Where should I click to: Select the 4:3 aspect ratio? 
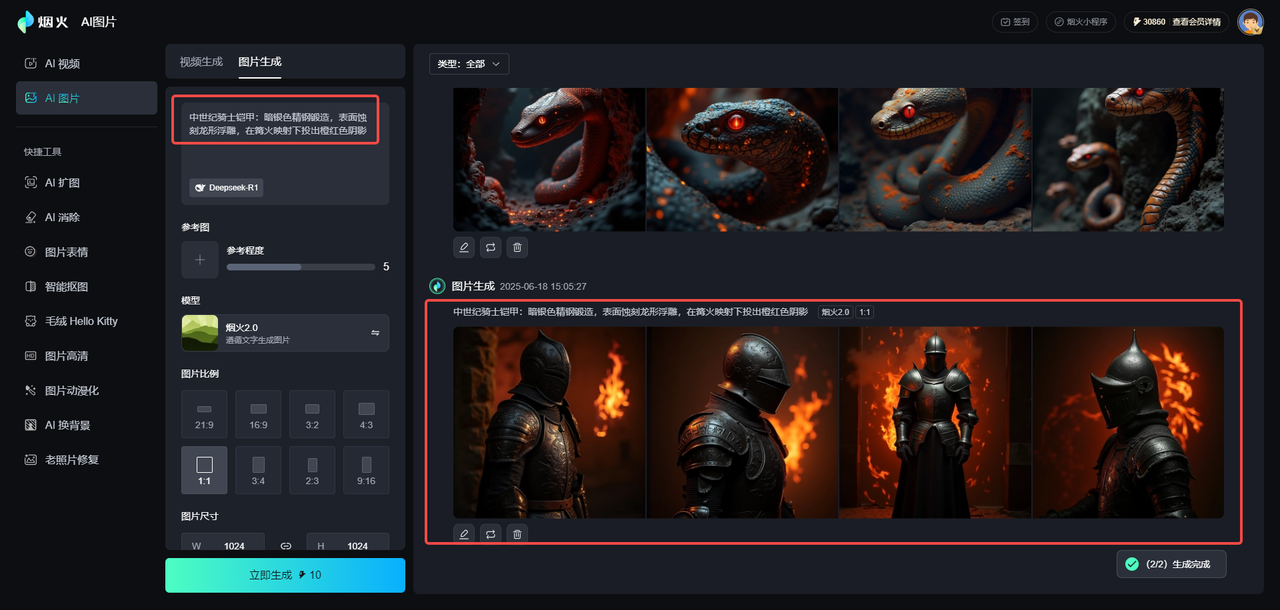point(366,415)
